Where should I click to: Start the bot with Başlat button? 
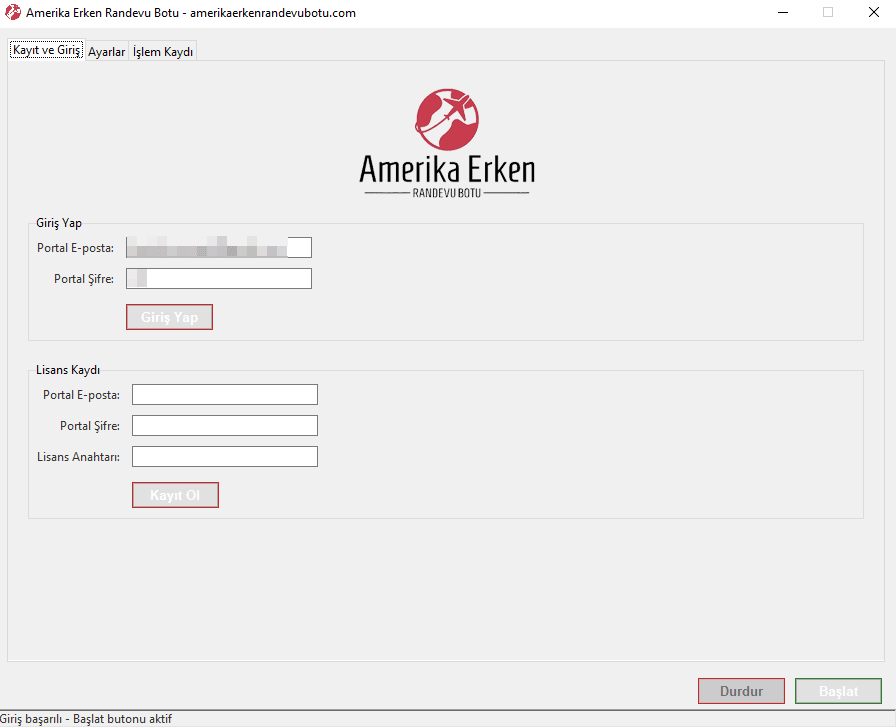pyautogui.click(x=838, y=691)
